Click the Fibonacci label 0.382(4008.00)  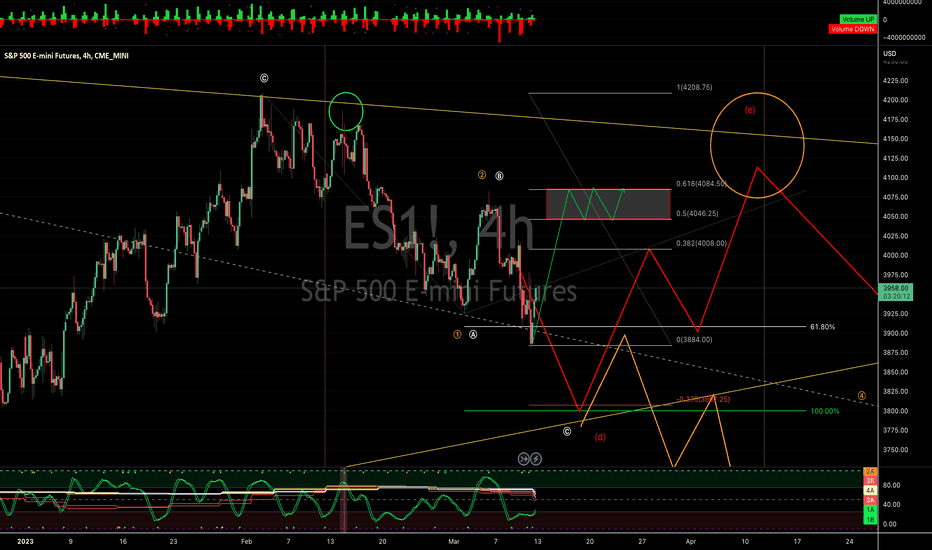pyautogui.click(x=701, y=243)
